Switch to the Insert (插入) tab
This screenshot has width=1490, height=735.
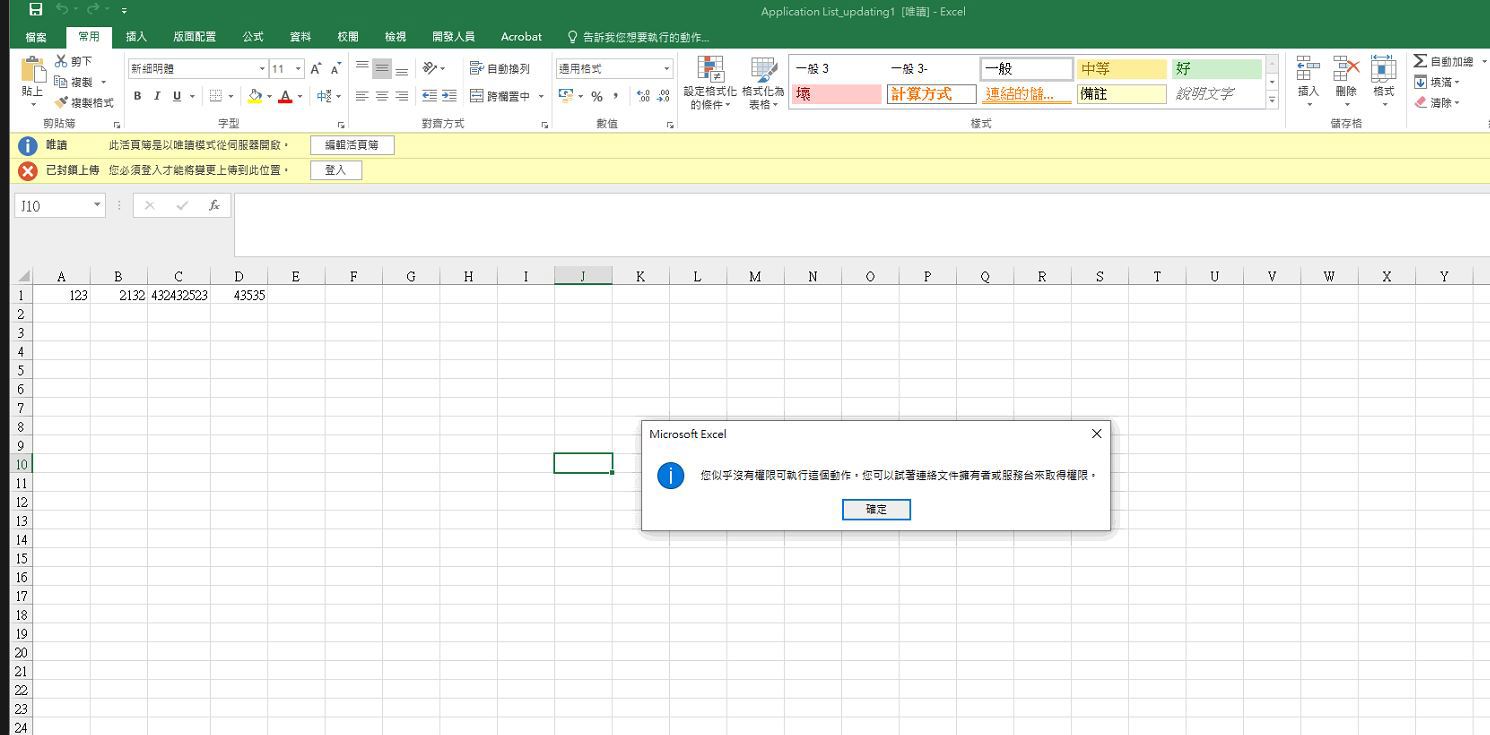point(136,37)
